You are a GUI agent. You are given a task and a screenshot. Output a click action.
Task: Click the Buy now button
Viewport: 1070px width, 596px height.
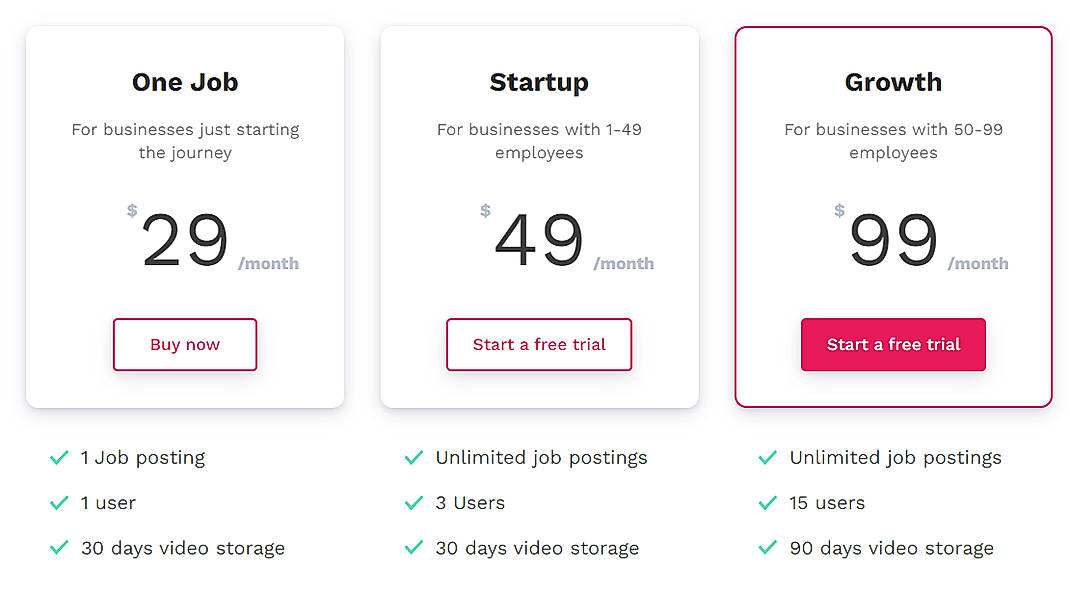pyautogui.click(x=184, y=344)
